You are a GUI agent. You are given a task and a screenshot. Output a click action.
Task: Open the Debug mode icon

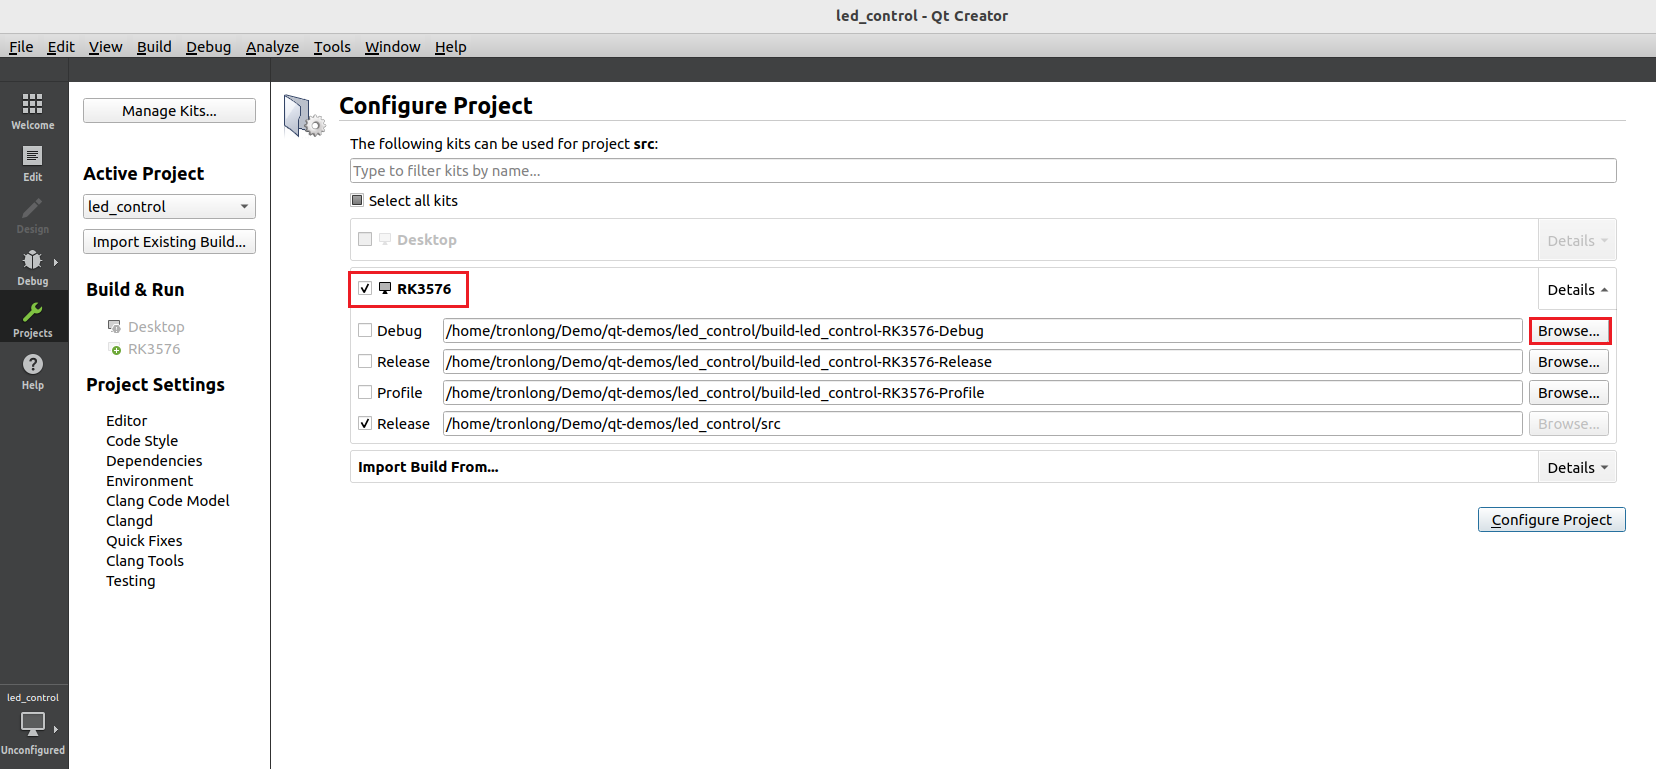[33, 260]
